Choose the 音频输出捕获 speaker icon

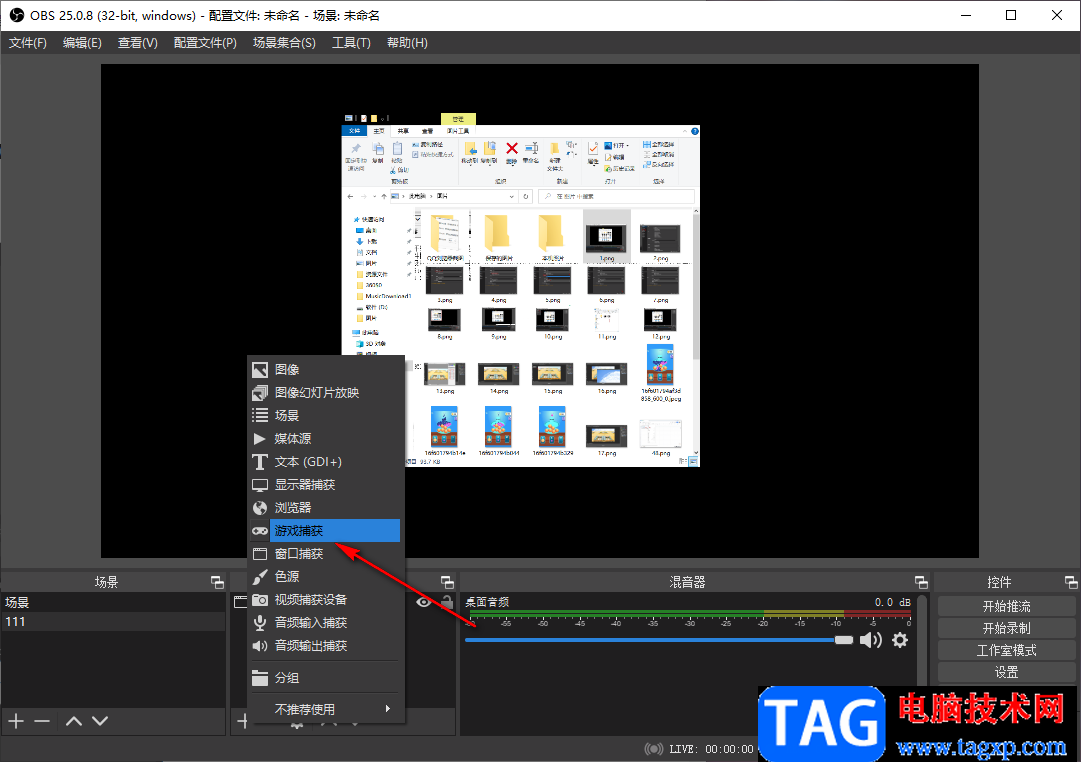tap(260, 645)
